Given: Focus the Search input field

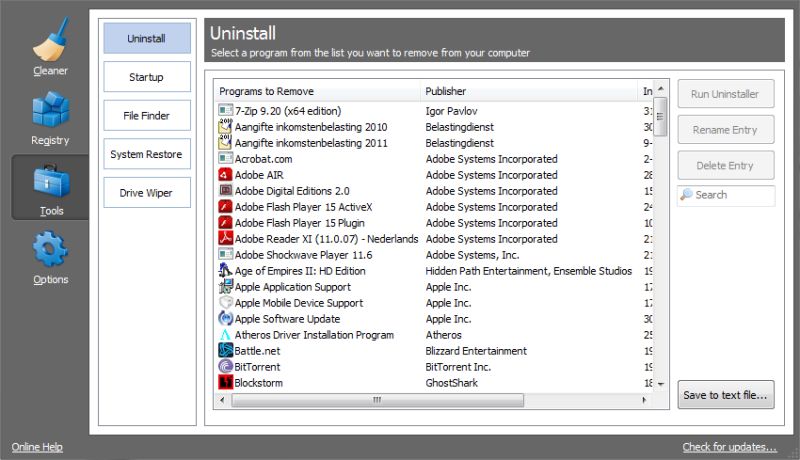Looking at the screenshot, I should [x=726, y=195].
